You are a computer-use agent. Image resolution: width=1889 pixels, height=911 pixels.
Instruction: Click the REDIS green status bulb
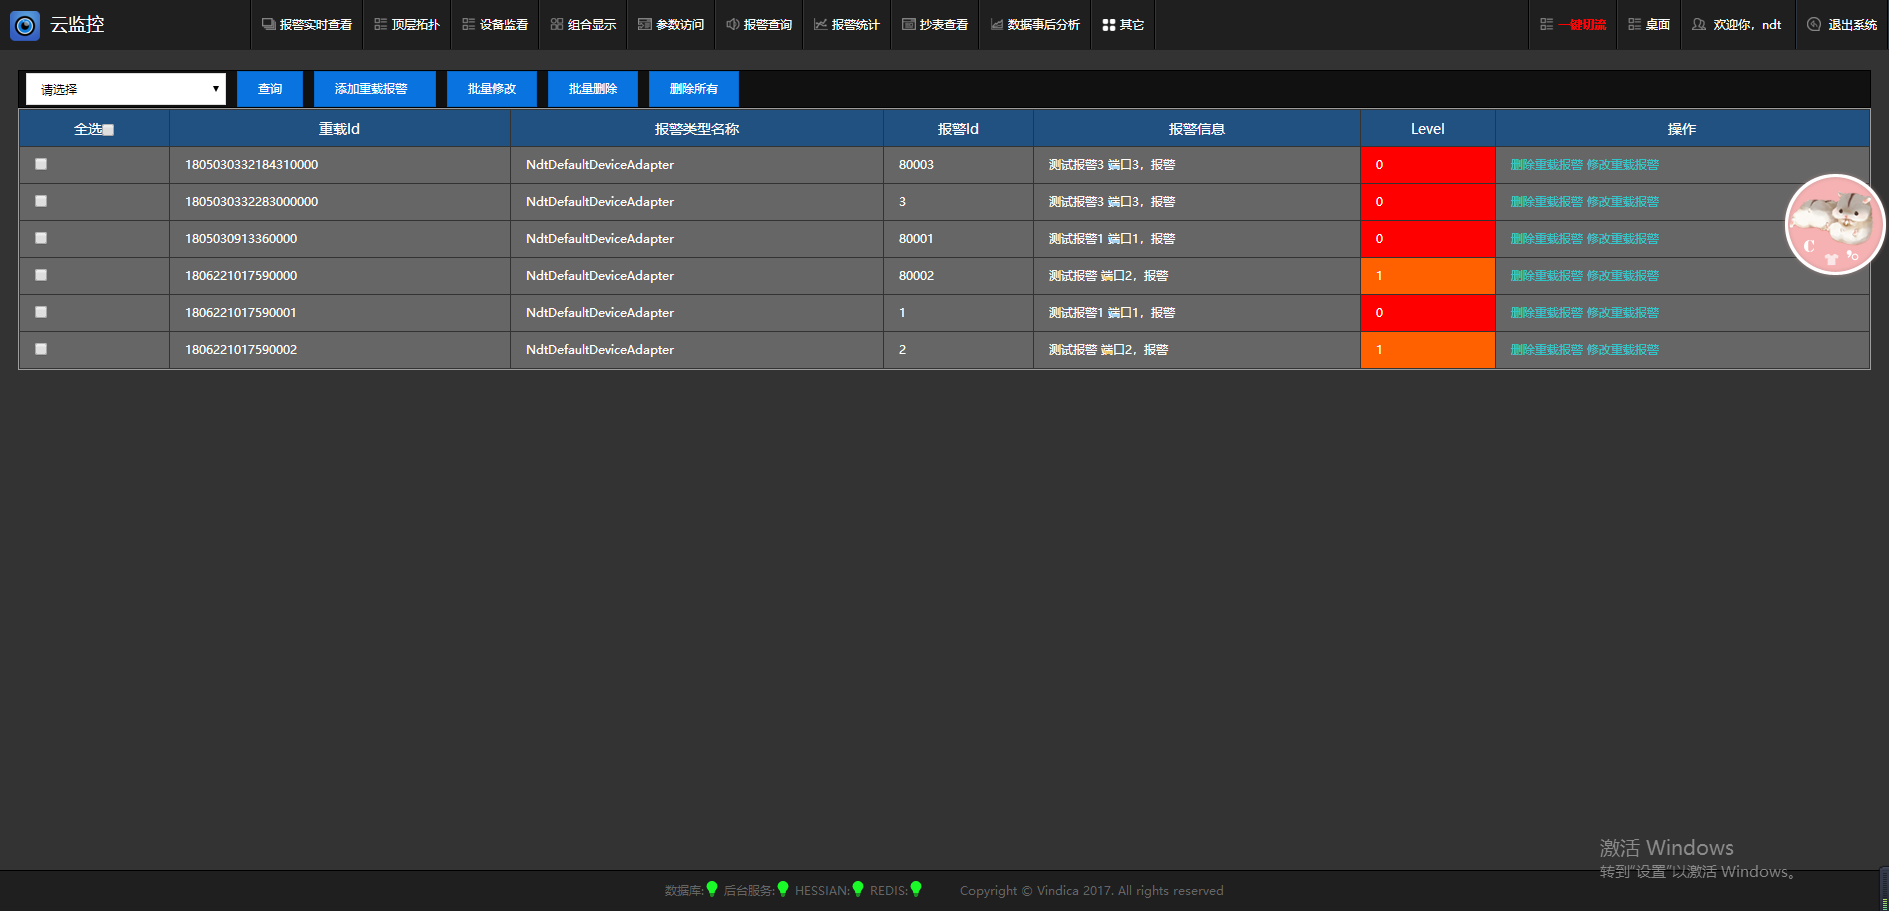(x=916, y=889)
